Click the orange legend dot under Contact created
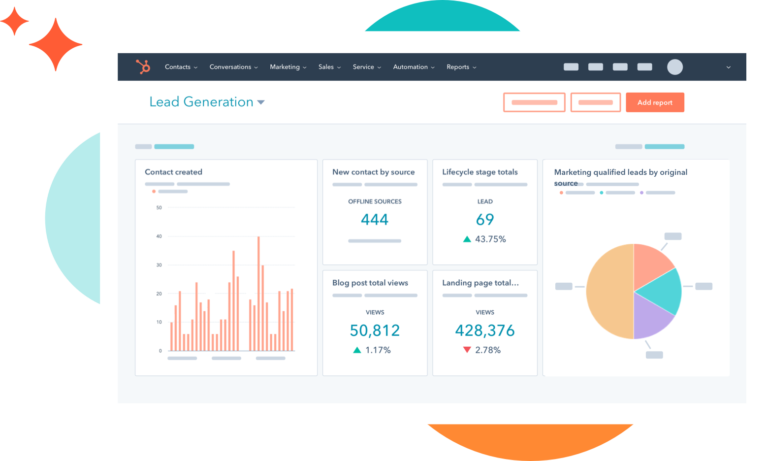 153,191
